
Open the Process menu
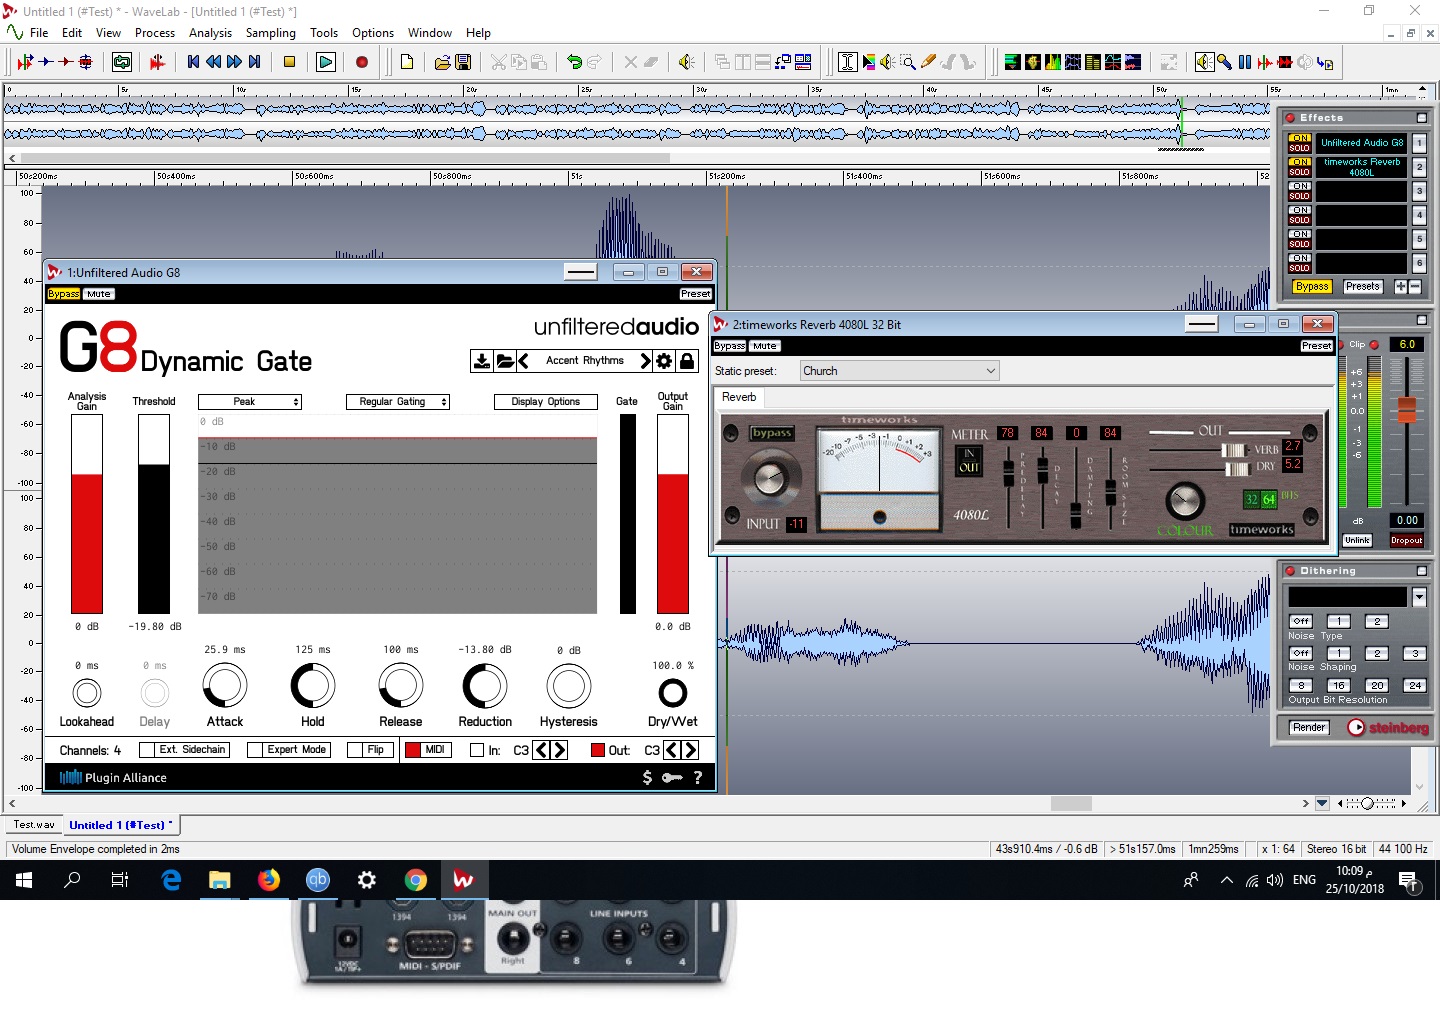point(155,33)
